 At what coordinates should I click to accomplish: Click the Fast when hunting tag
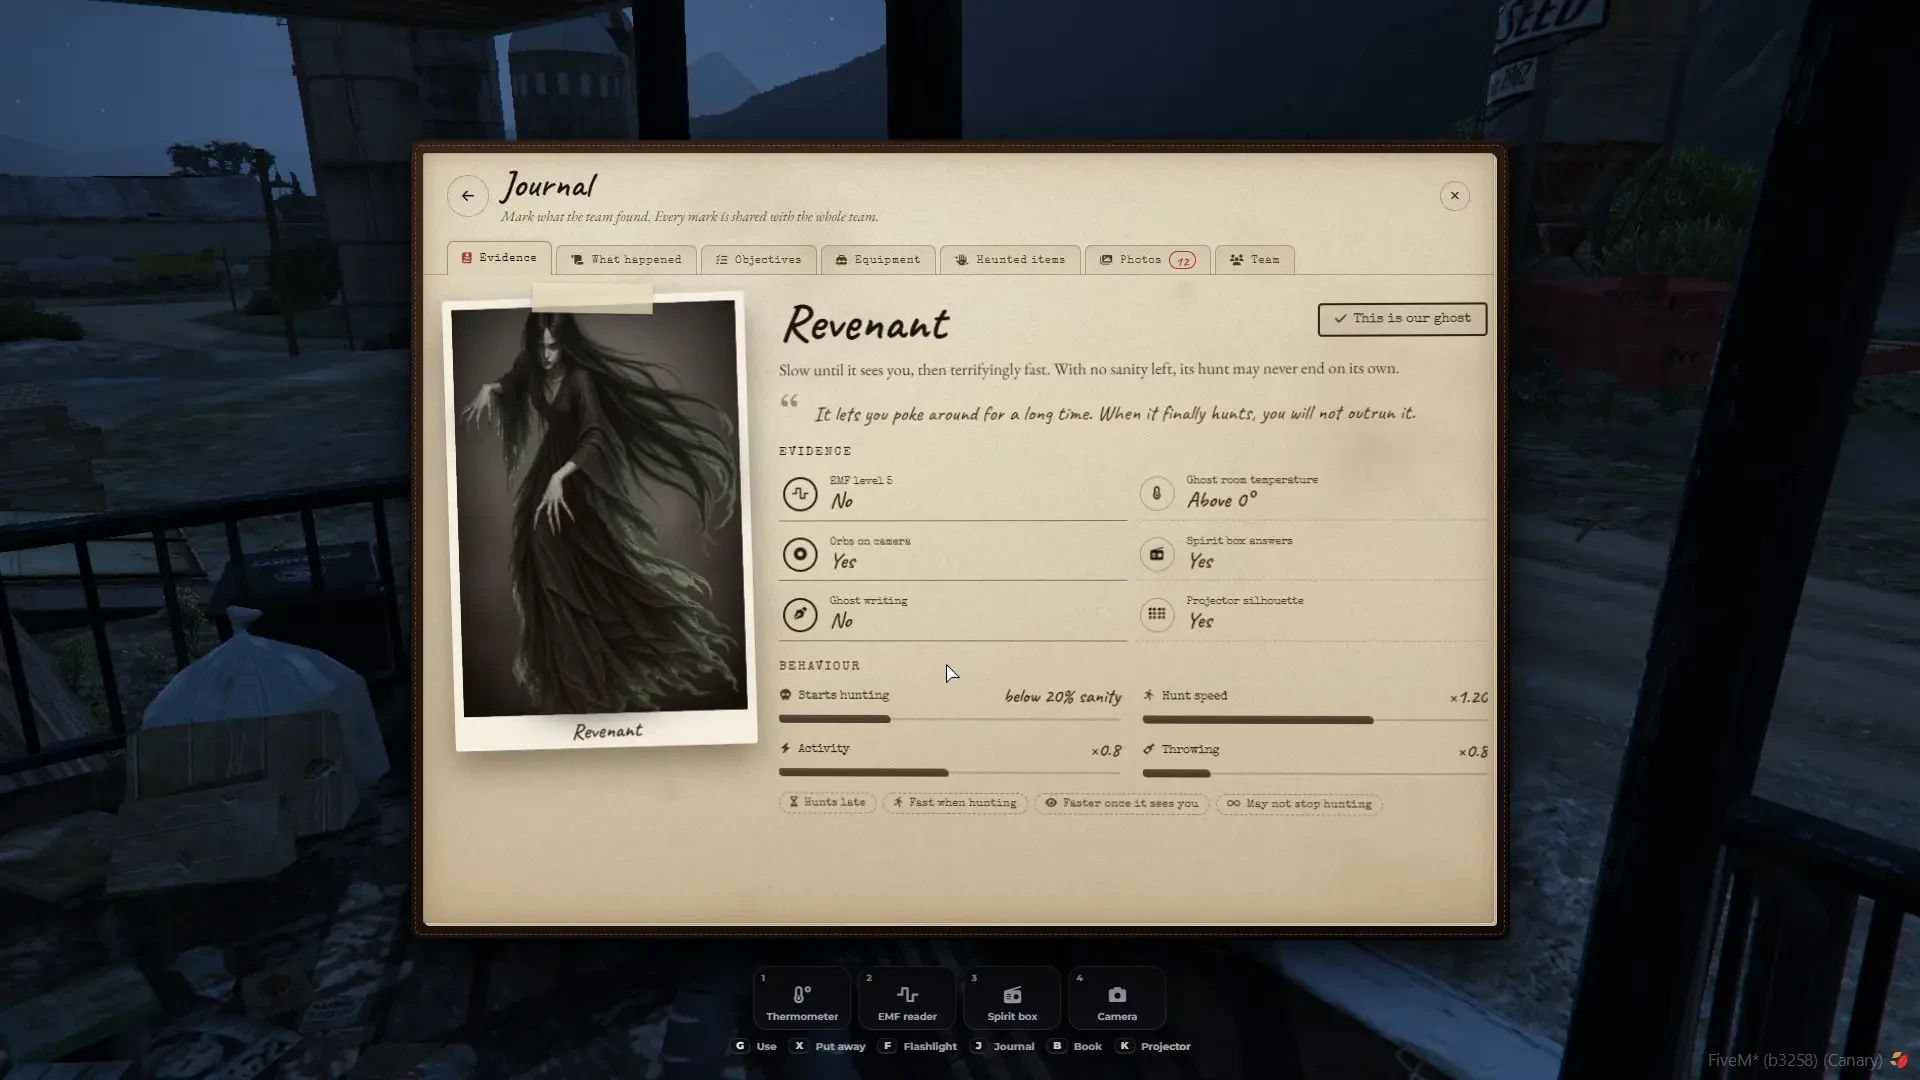pyautogui.click(x=955, y=803)
